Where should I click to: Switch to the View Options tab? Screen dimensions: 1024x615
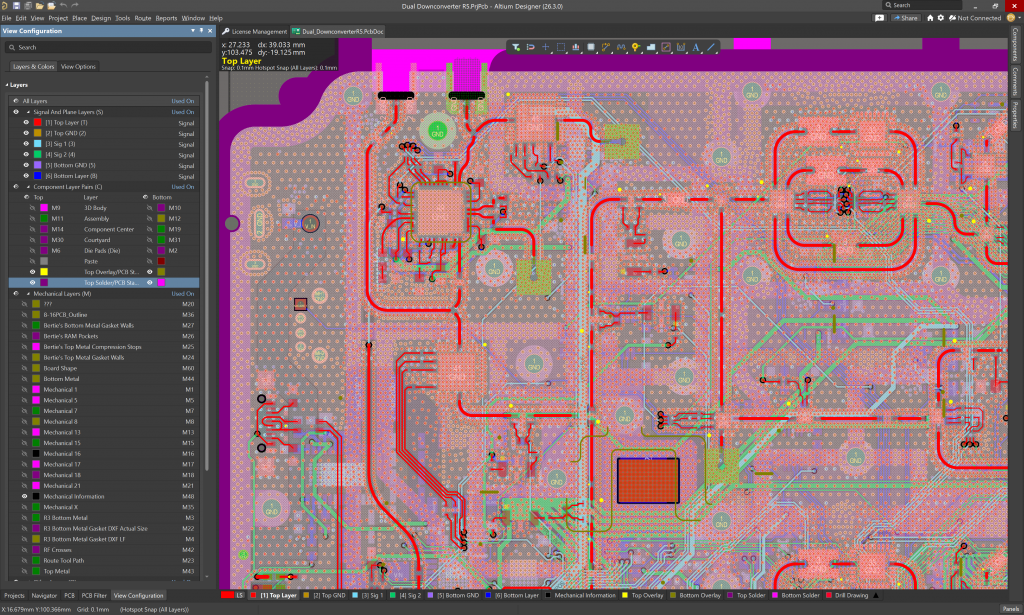79,66
